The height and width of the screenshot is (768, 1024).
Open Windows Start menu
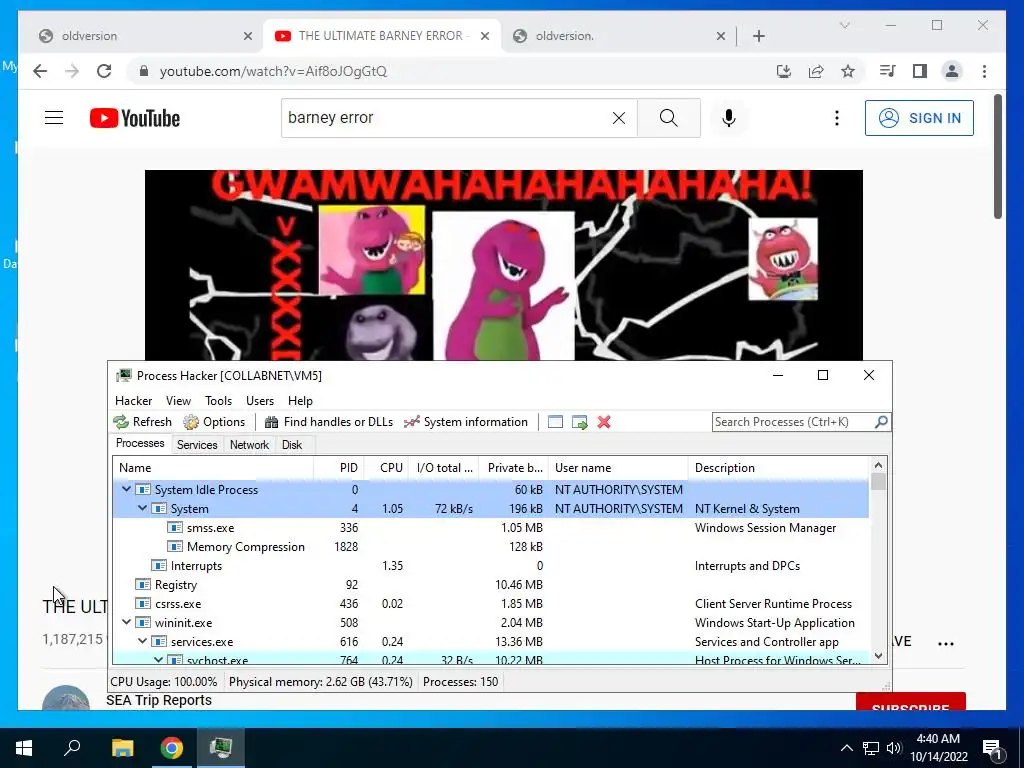pos(24,748)
